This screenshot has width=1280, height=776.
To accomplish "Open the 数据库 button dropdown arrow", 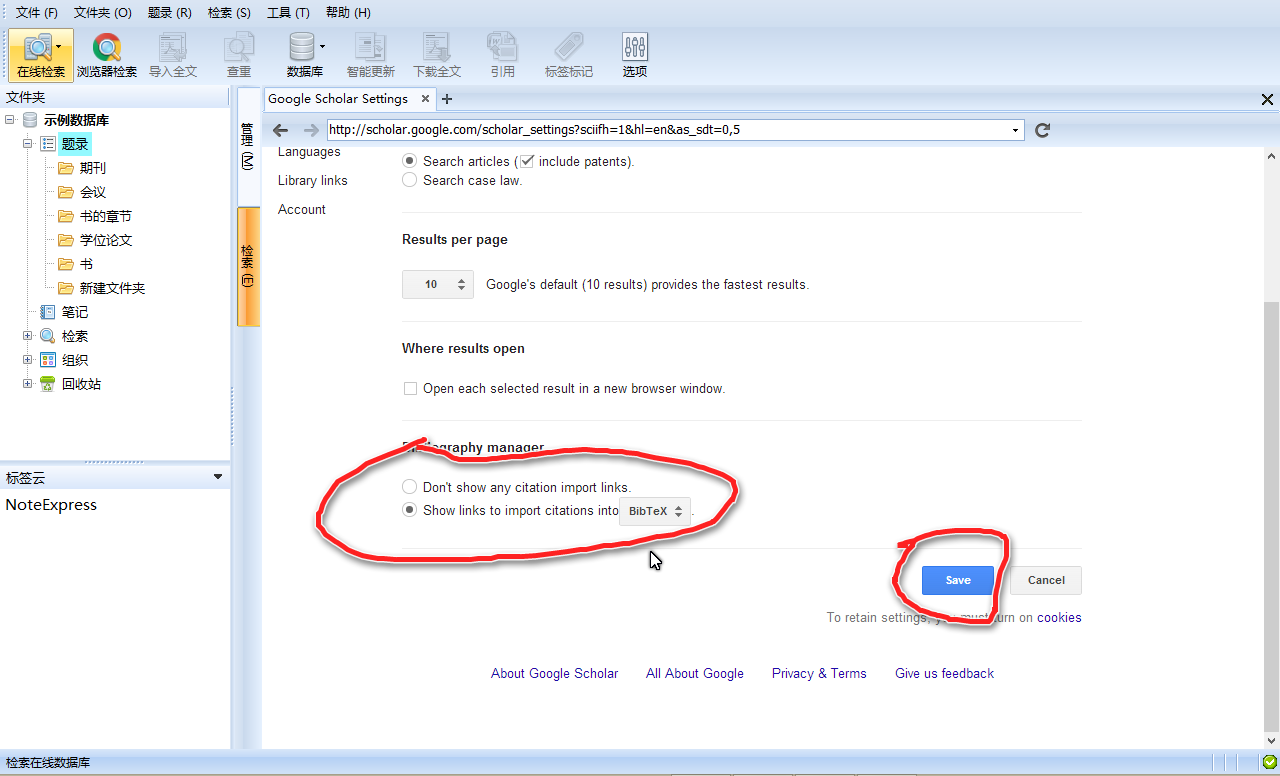I will (323, 46).
